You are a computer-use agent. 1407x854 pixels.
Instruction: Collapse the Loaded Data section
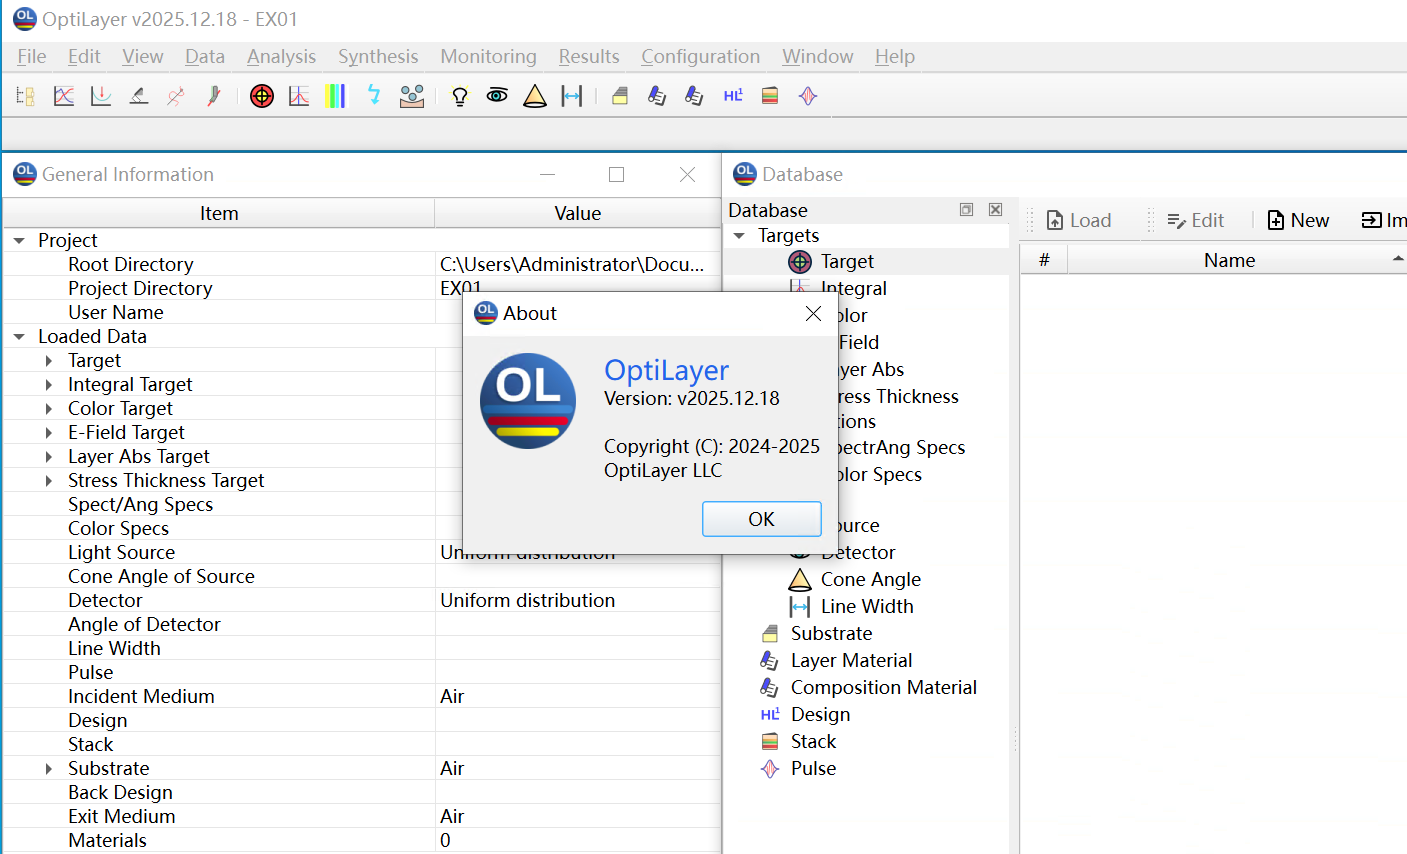point(19,337)
